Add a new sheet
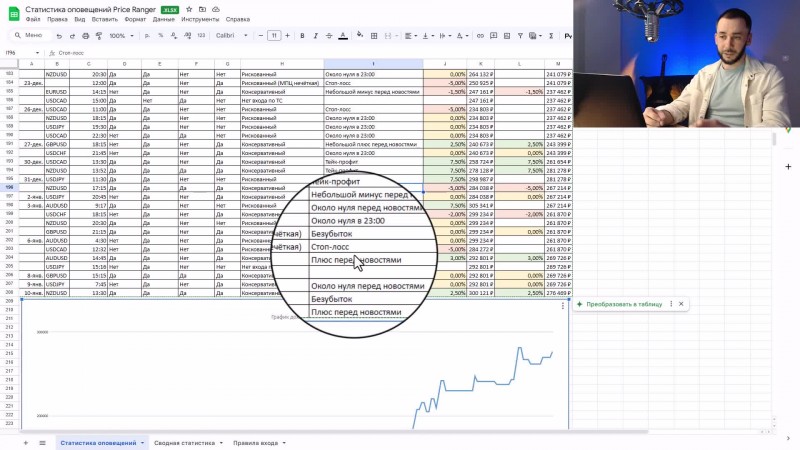 tap(26, 443)
